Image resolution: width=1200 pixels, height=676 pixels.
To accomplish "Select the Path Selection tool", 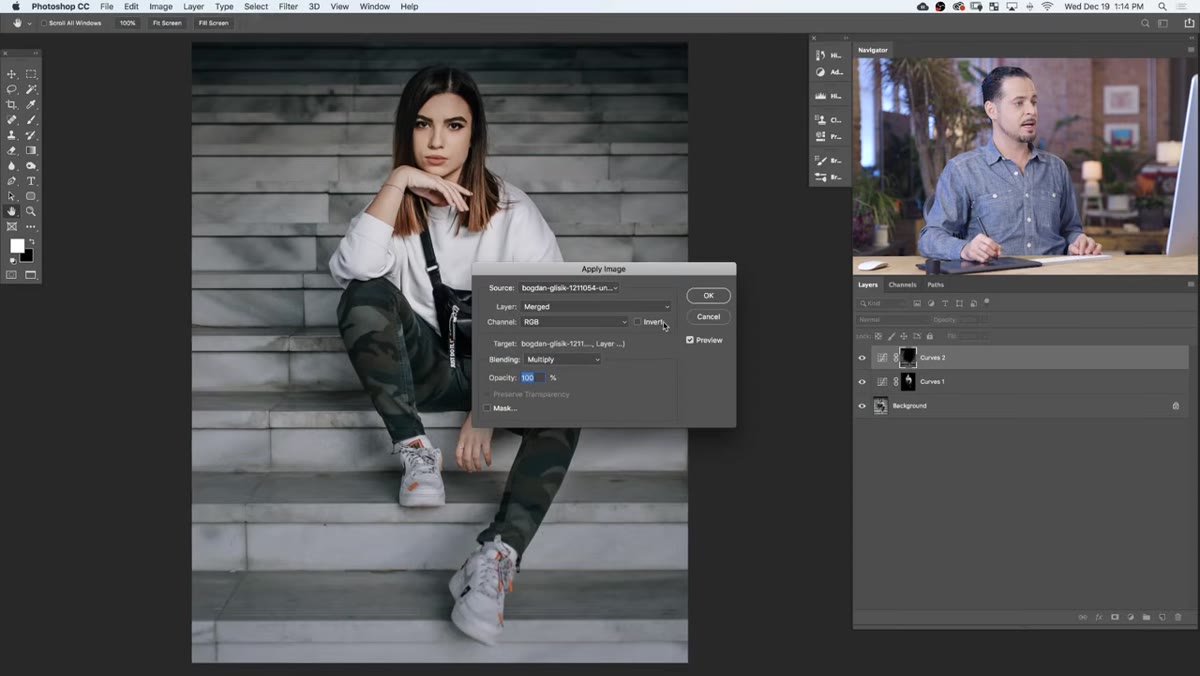I will tap(12, 196).
